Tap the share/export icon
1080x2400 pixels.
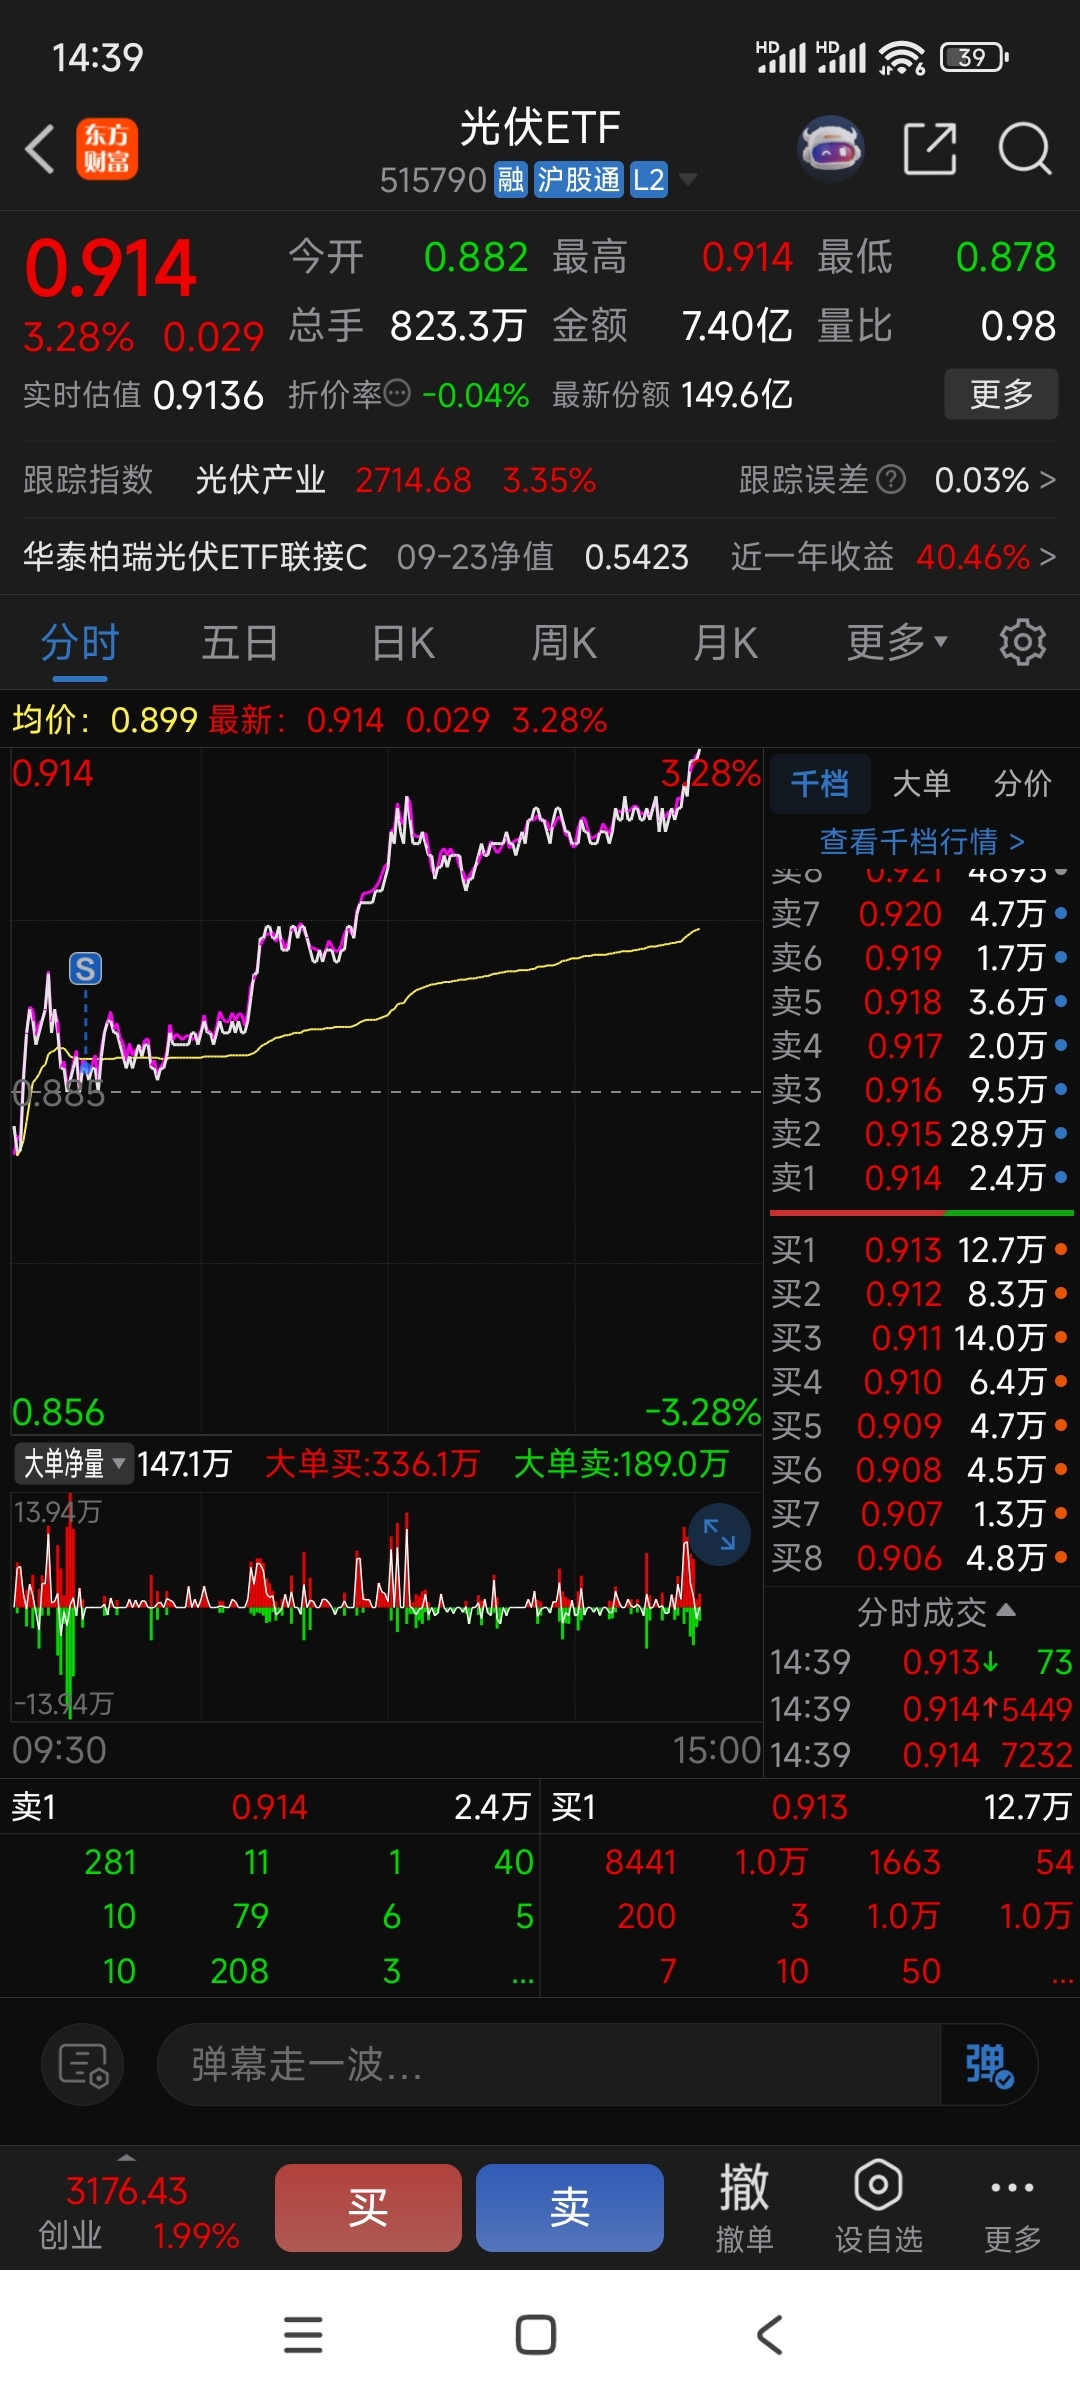point(930,149)
